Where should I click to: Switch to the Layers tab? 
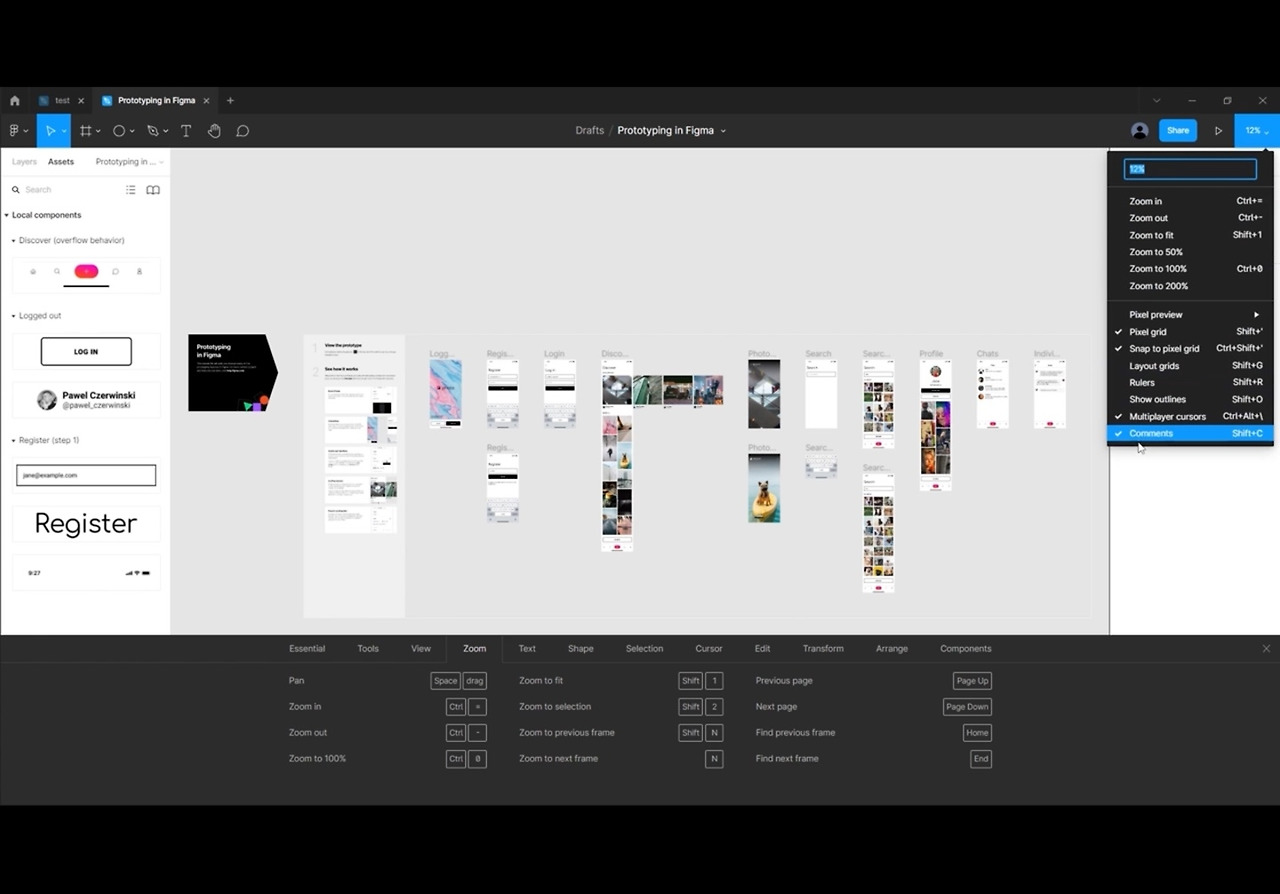(x=24, y=162)
